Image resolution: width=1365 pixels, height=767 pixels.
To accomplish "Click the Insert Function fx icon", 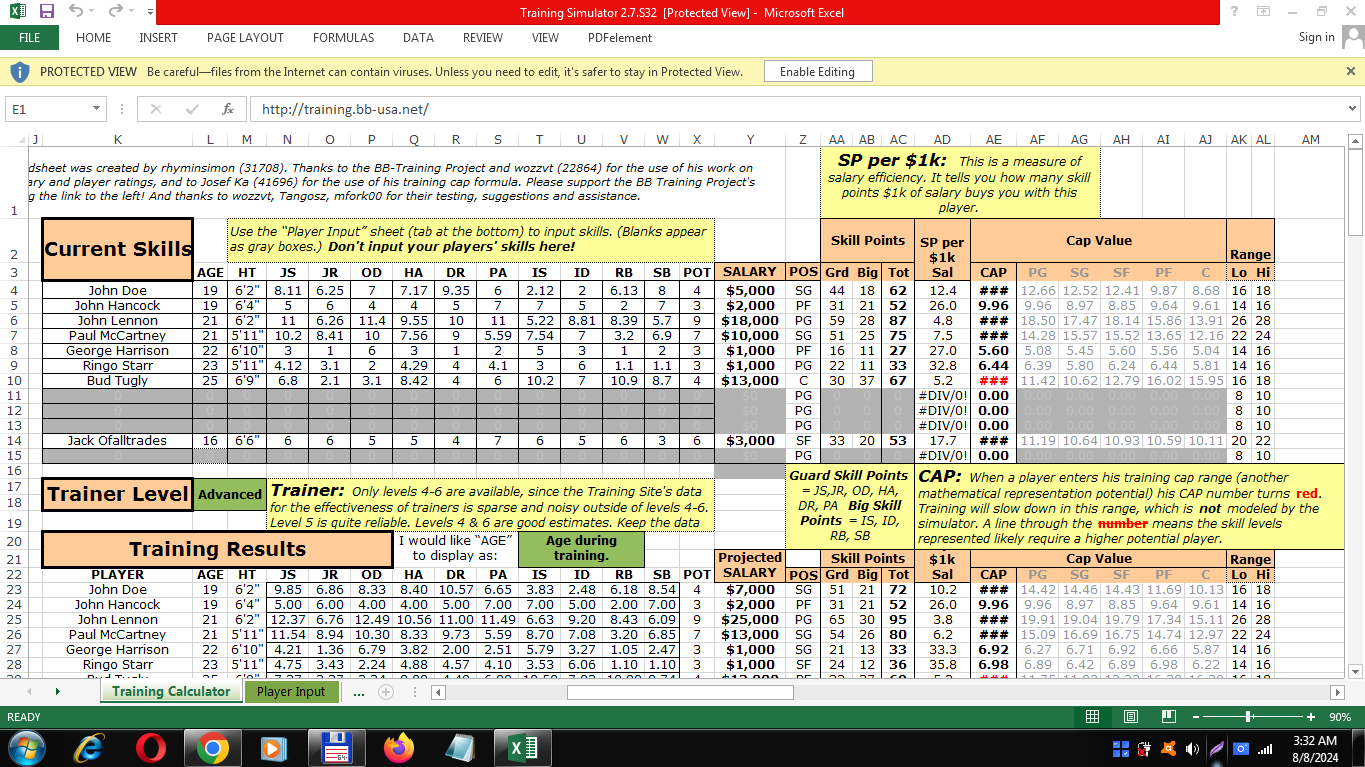I will 227,109.
